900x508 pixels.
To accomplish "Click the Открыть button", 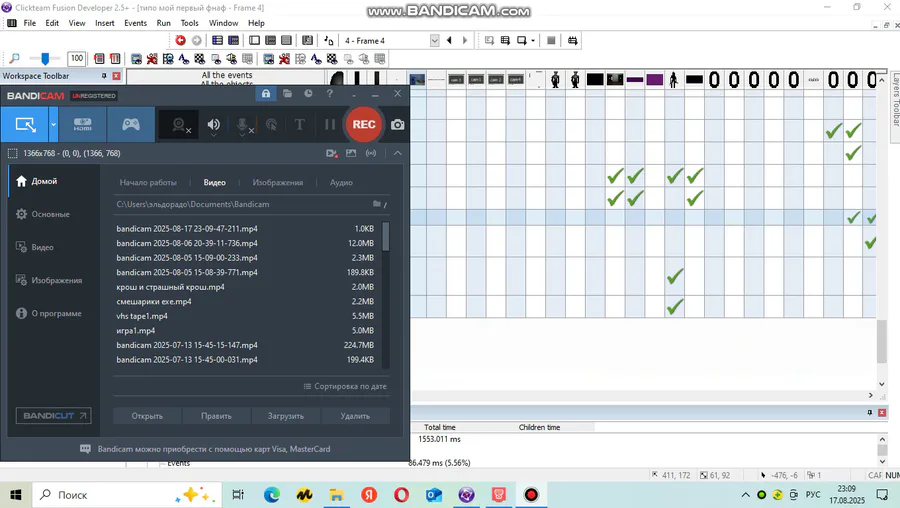I will (147, 416).
